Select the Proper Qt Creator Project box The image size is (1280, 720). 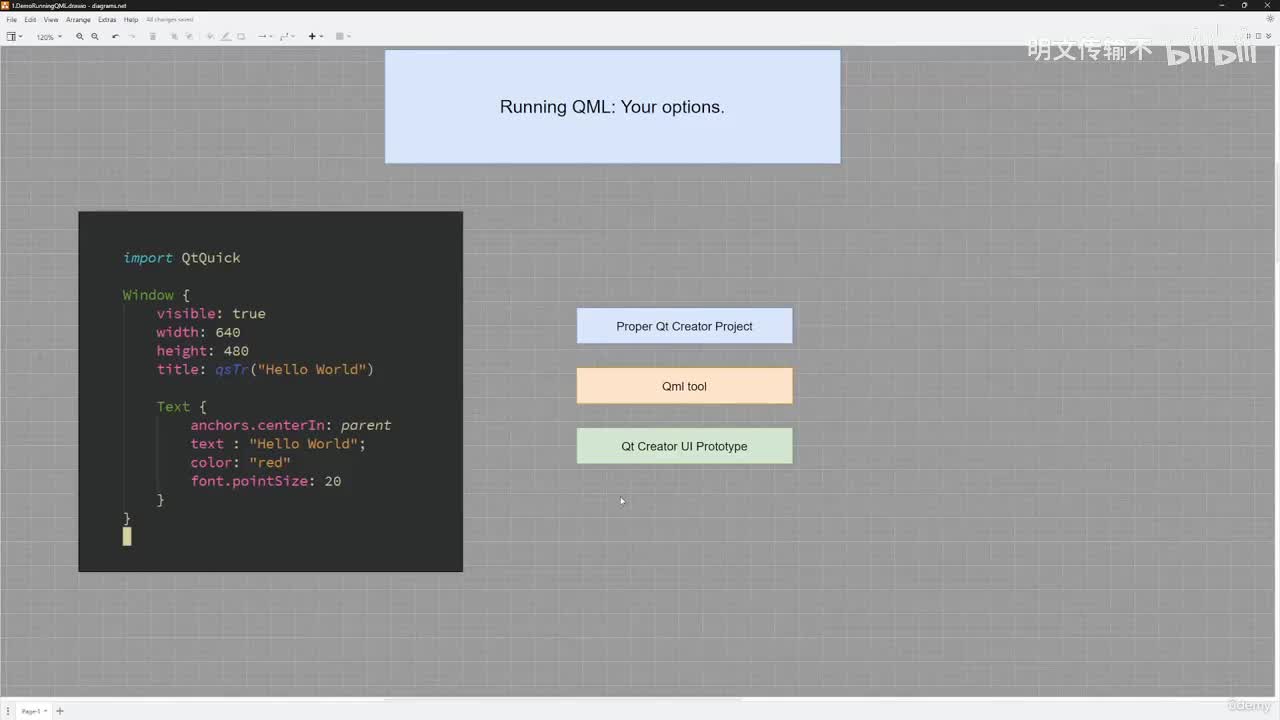tap(685, 326)
